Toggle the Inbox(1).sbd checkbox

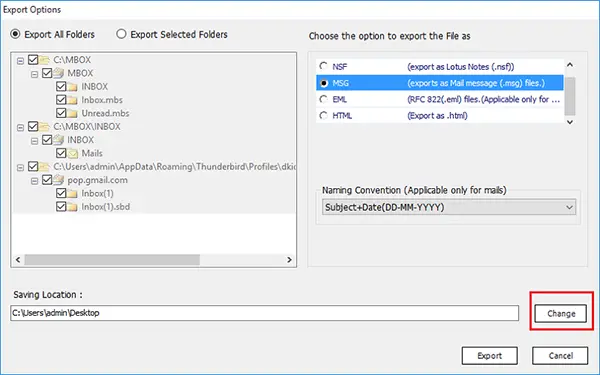(61, 207)
